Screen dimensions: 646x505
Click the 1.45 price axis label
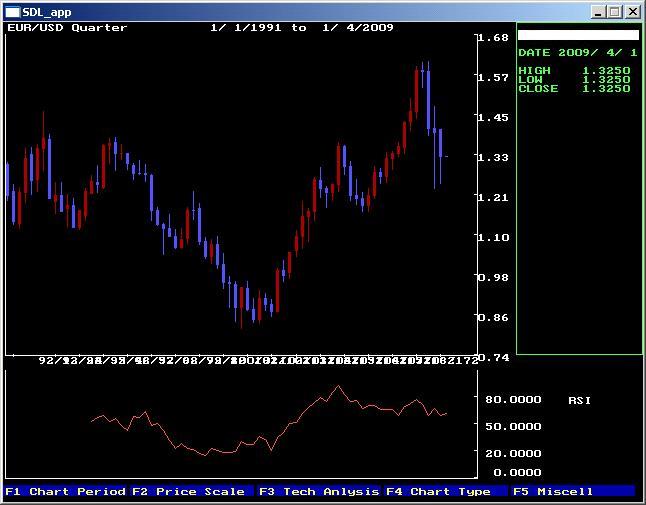(x=494, y=117)
